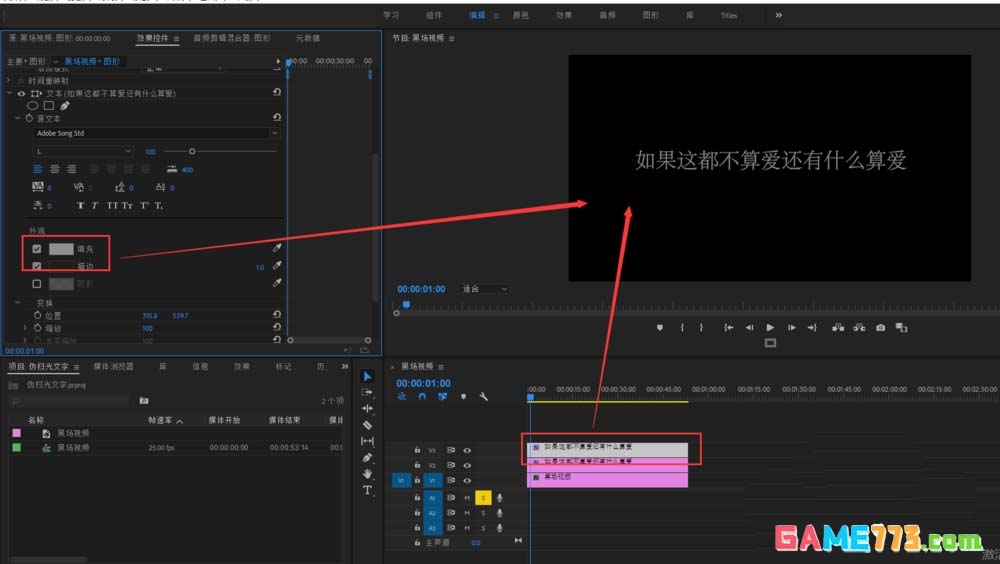Click the pen mask icon under the text effect
Viewport: 1000px width, 564px height.
coord(64,105)
